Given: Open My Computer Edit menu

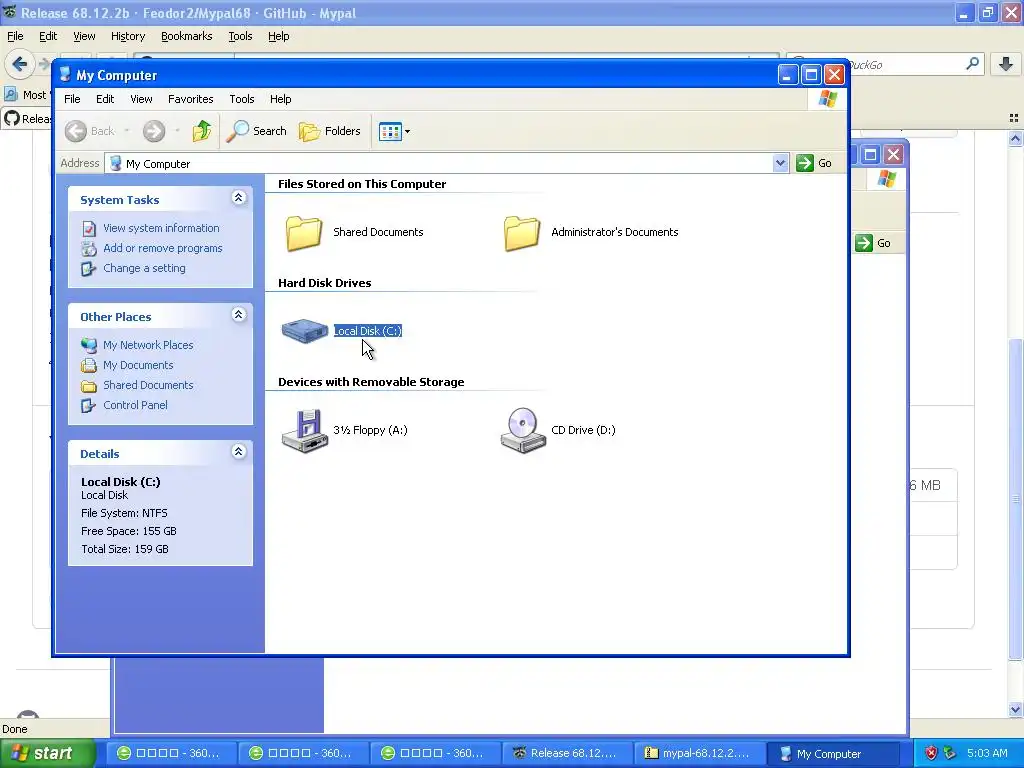Looking at the screenshot, I should point(105,99).
